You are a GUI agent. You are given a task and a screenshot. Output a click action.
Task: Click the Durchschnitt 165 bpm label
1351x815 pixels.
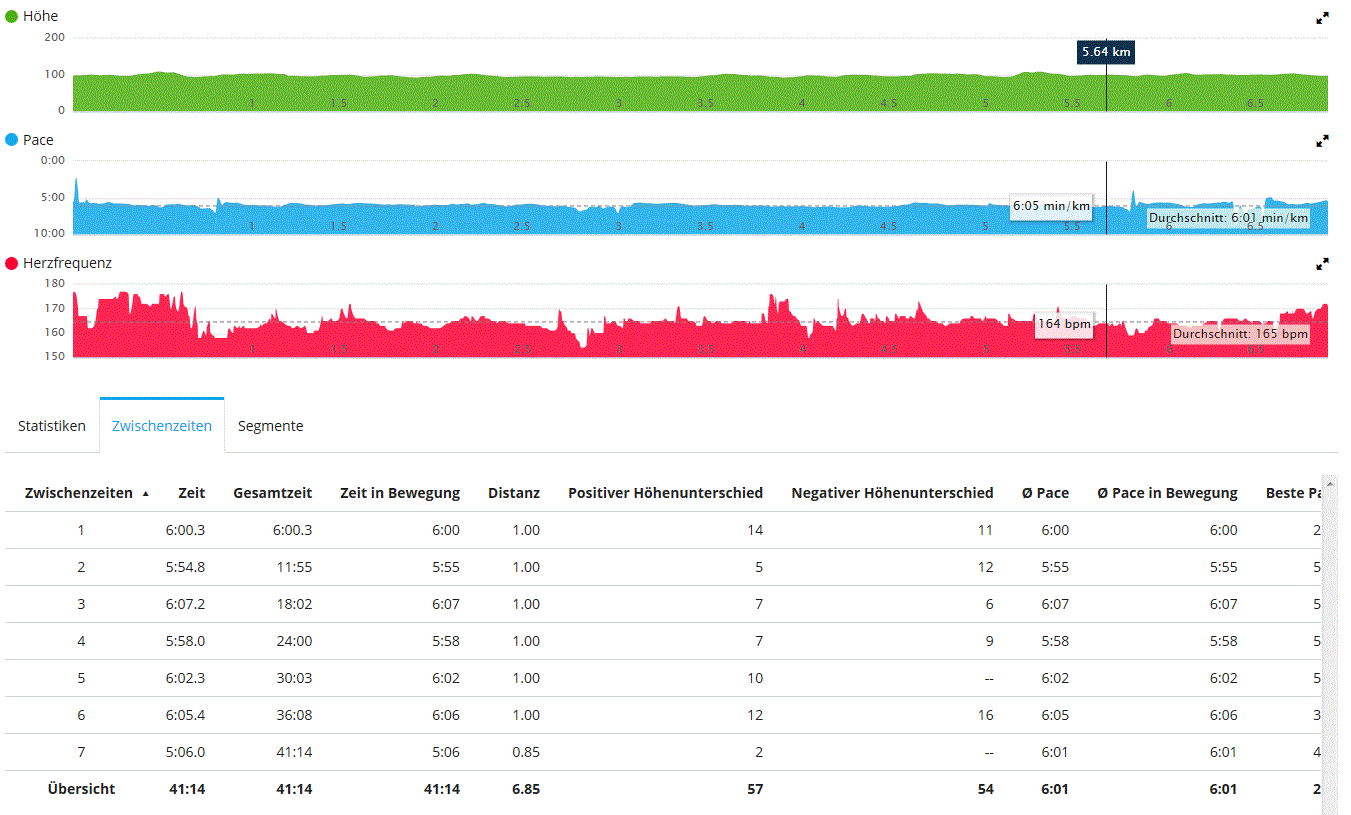tap(1240, 334)
